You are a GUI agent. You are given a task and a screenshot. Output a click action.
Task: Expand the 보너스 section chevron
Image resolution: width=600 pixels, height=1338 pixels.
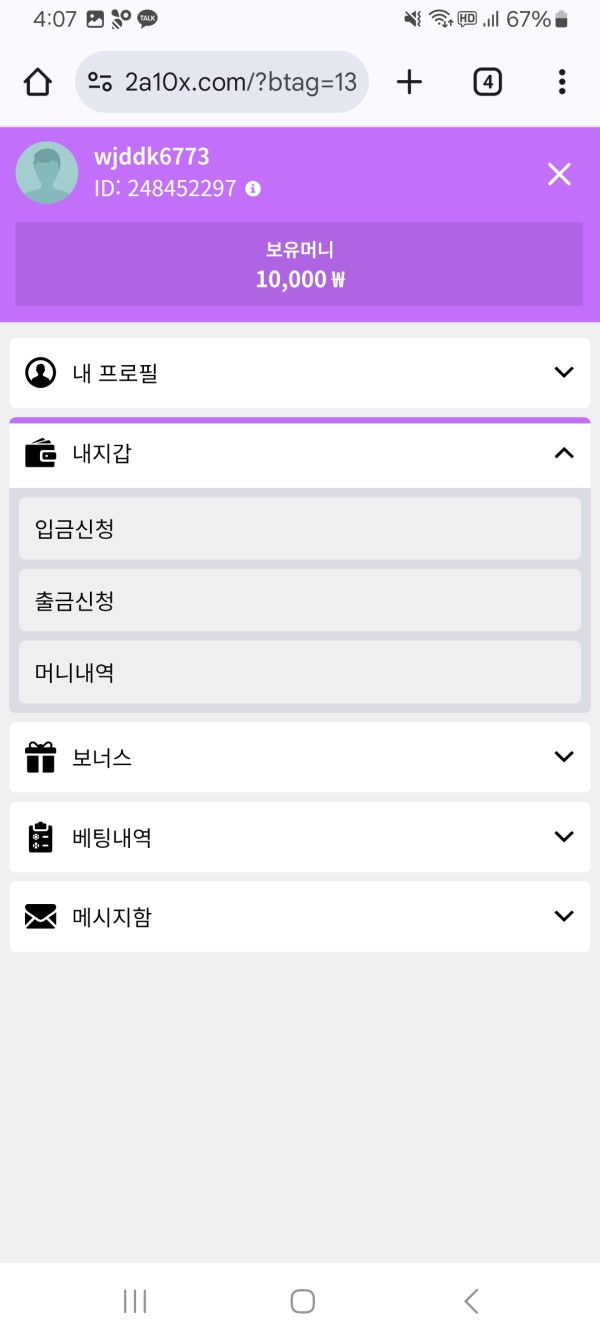click(564, 757)
